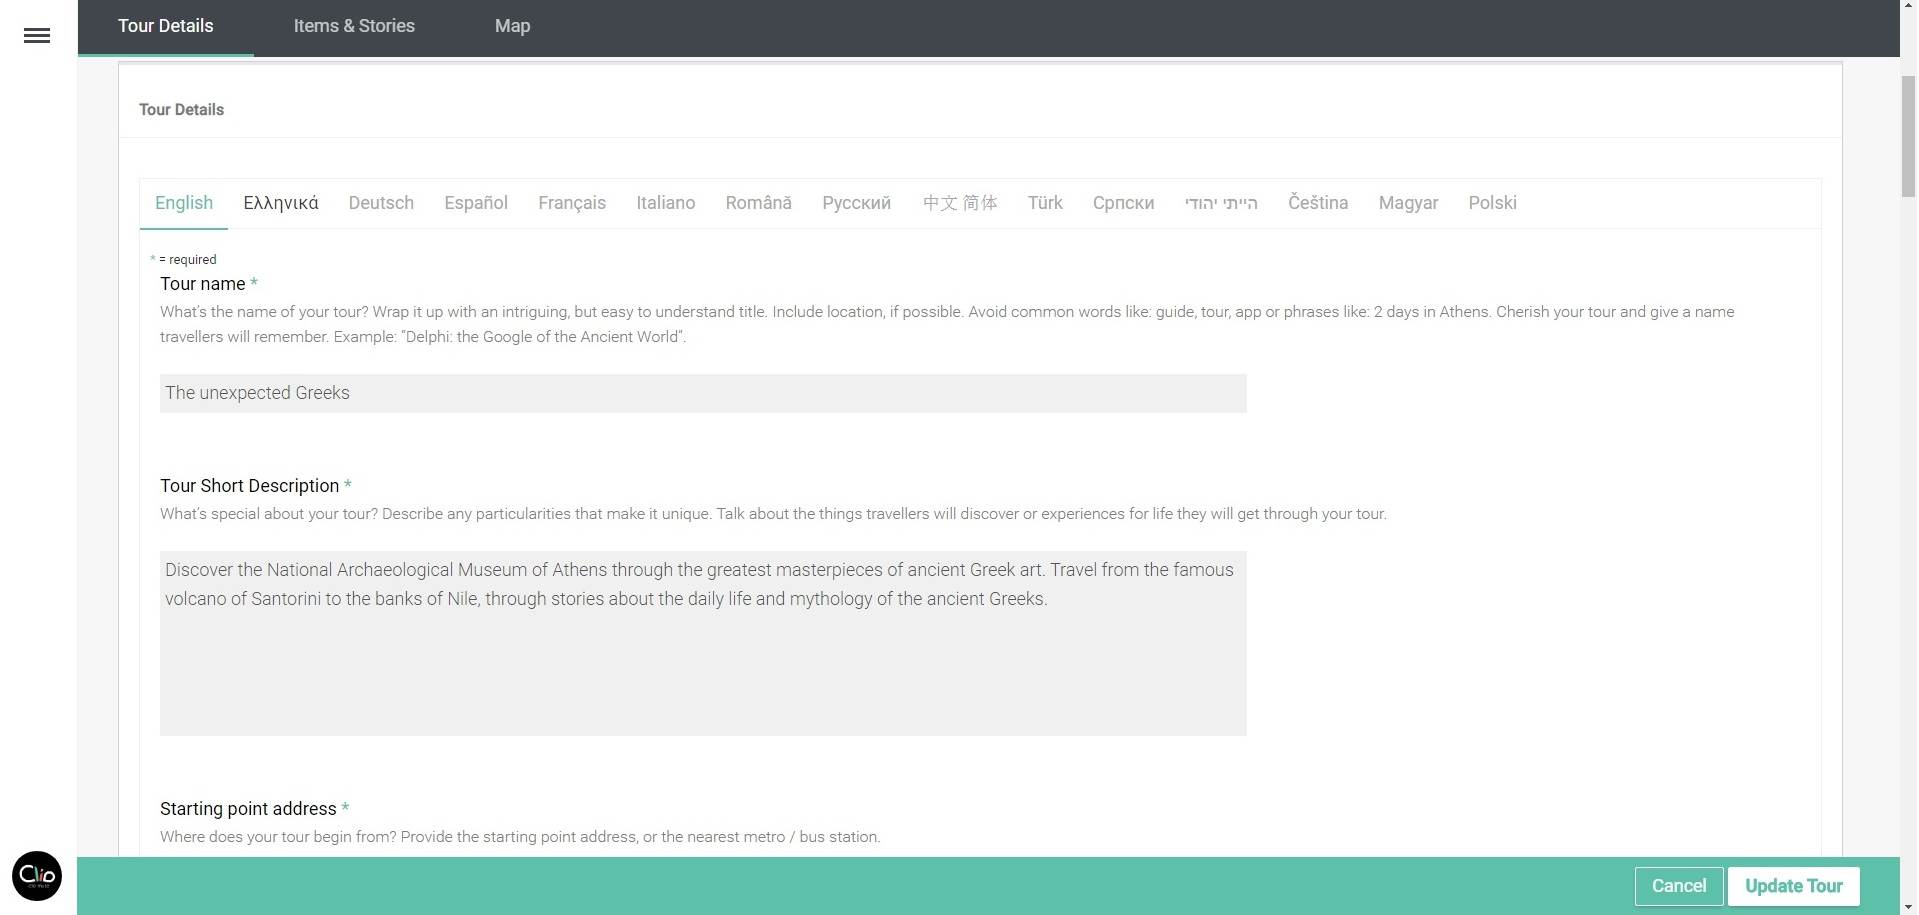Select the English language tab
This screenshot has width=1919, height=915.
pos(184,203)
